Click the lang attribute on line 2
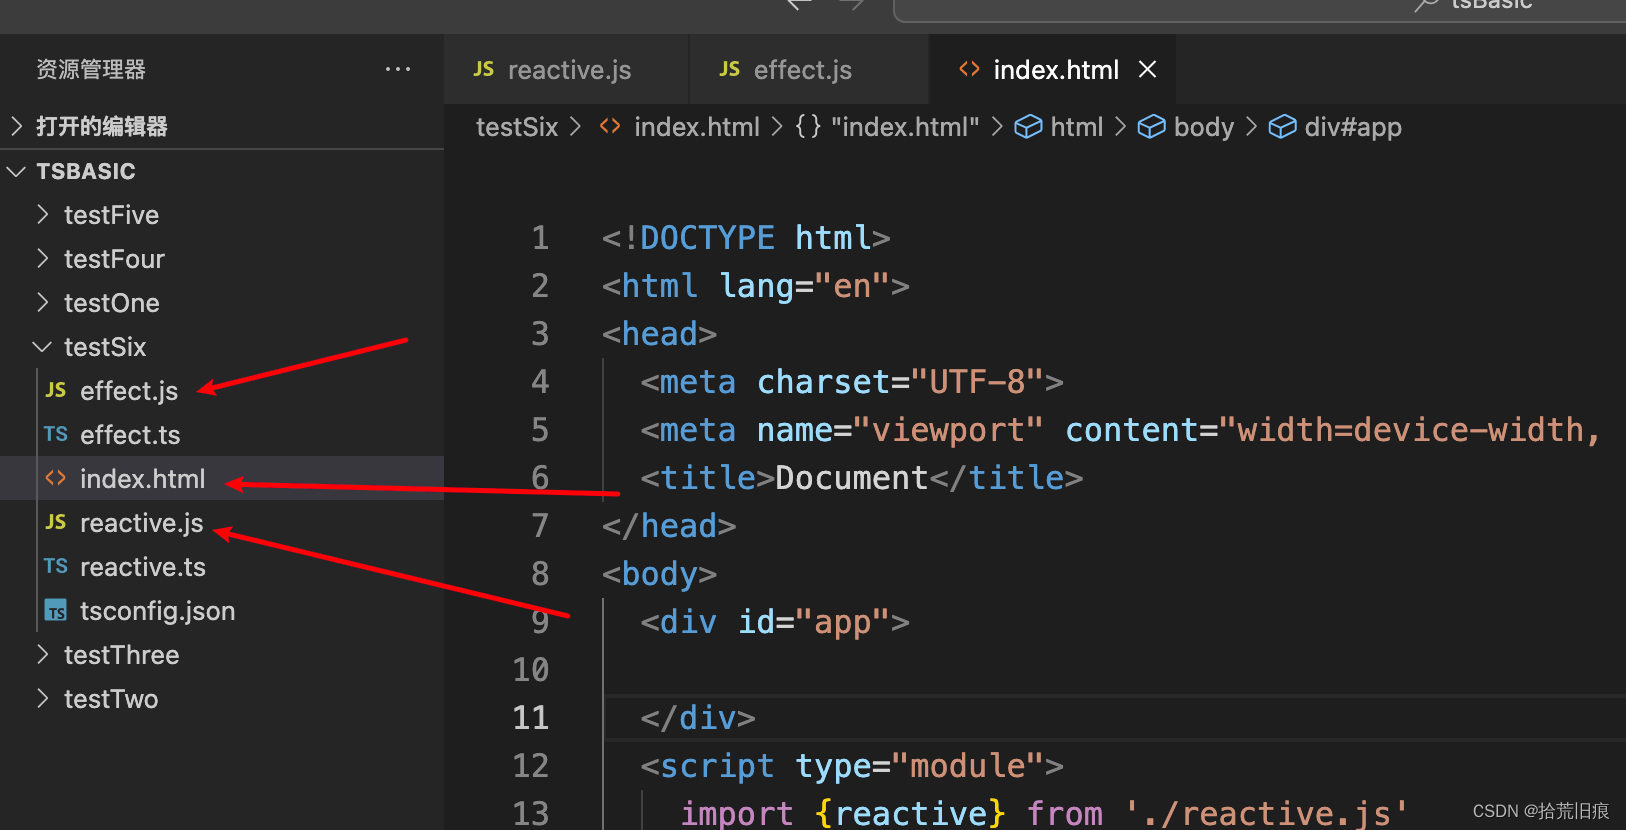Image resolution: width=1626 pixels, height=830 pixels. point(756,286)
